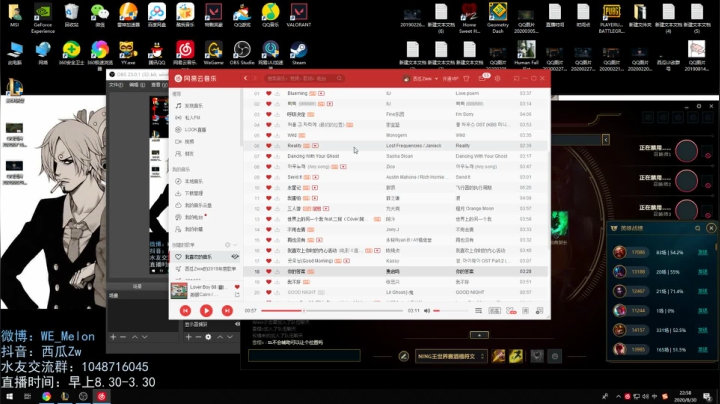The height and width of the screenshot is (404, 720).
Task: Click the search magnifier in NetEase header
Action: coord(339,79)
